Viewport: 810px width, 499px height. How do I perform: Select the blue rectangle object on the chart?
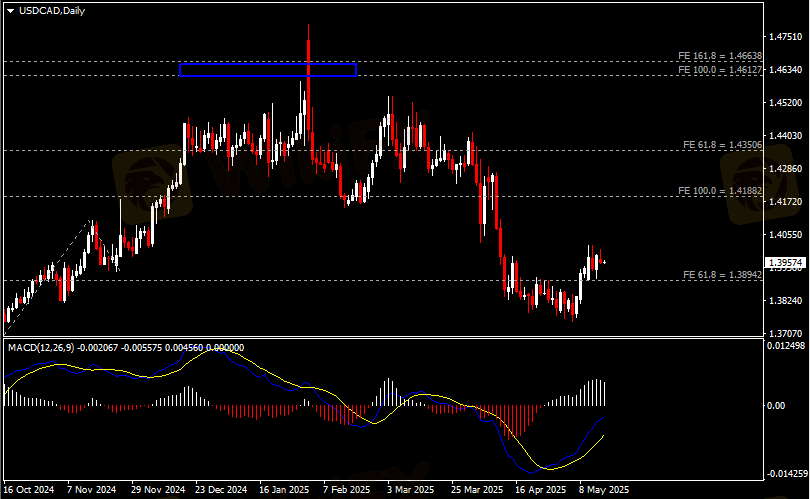click(268, 70)
